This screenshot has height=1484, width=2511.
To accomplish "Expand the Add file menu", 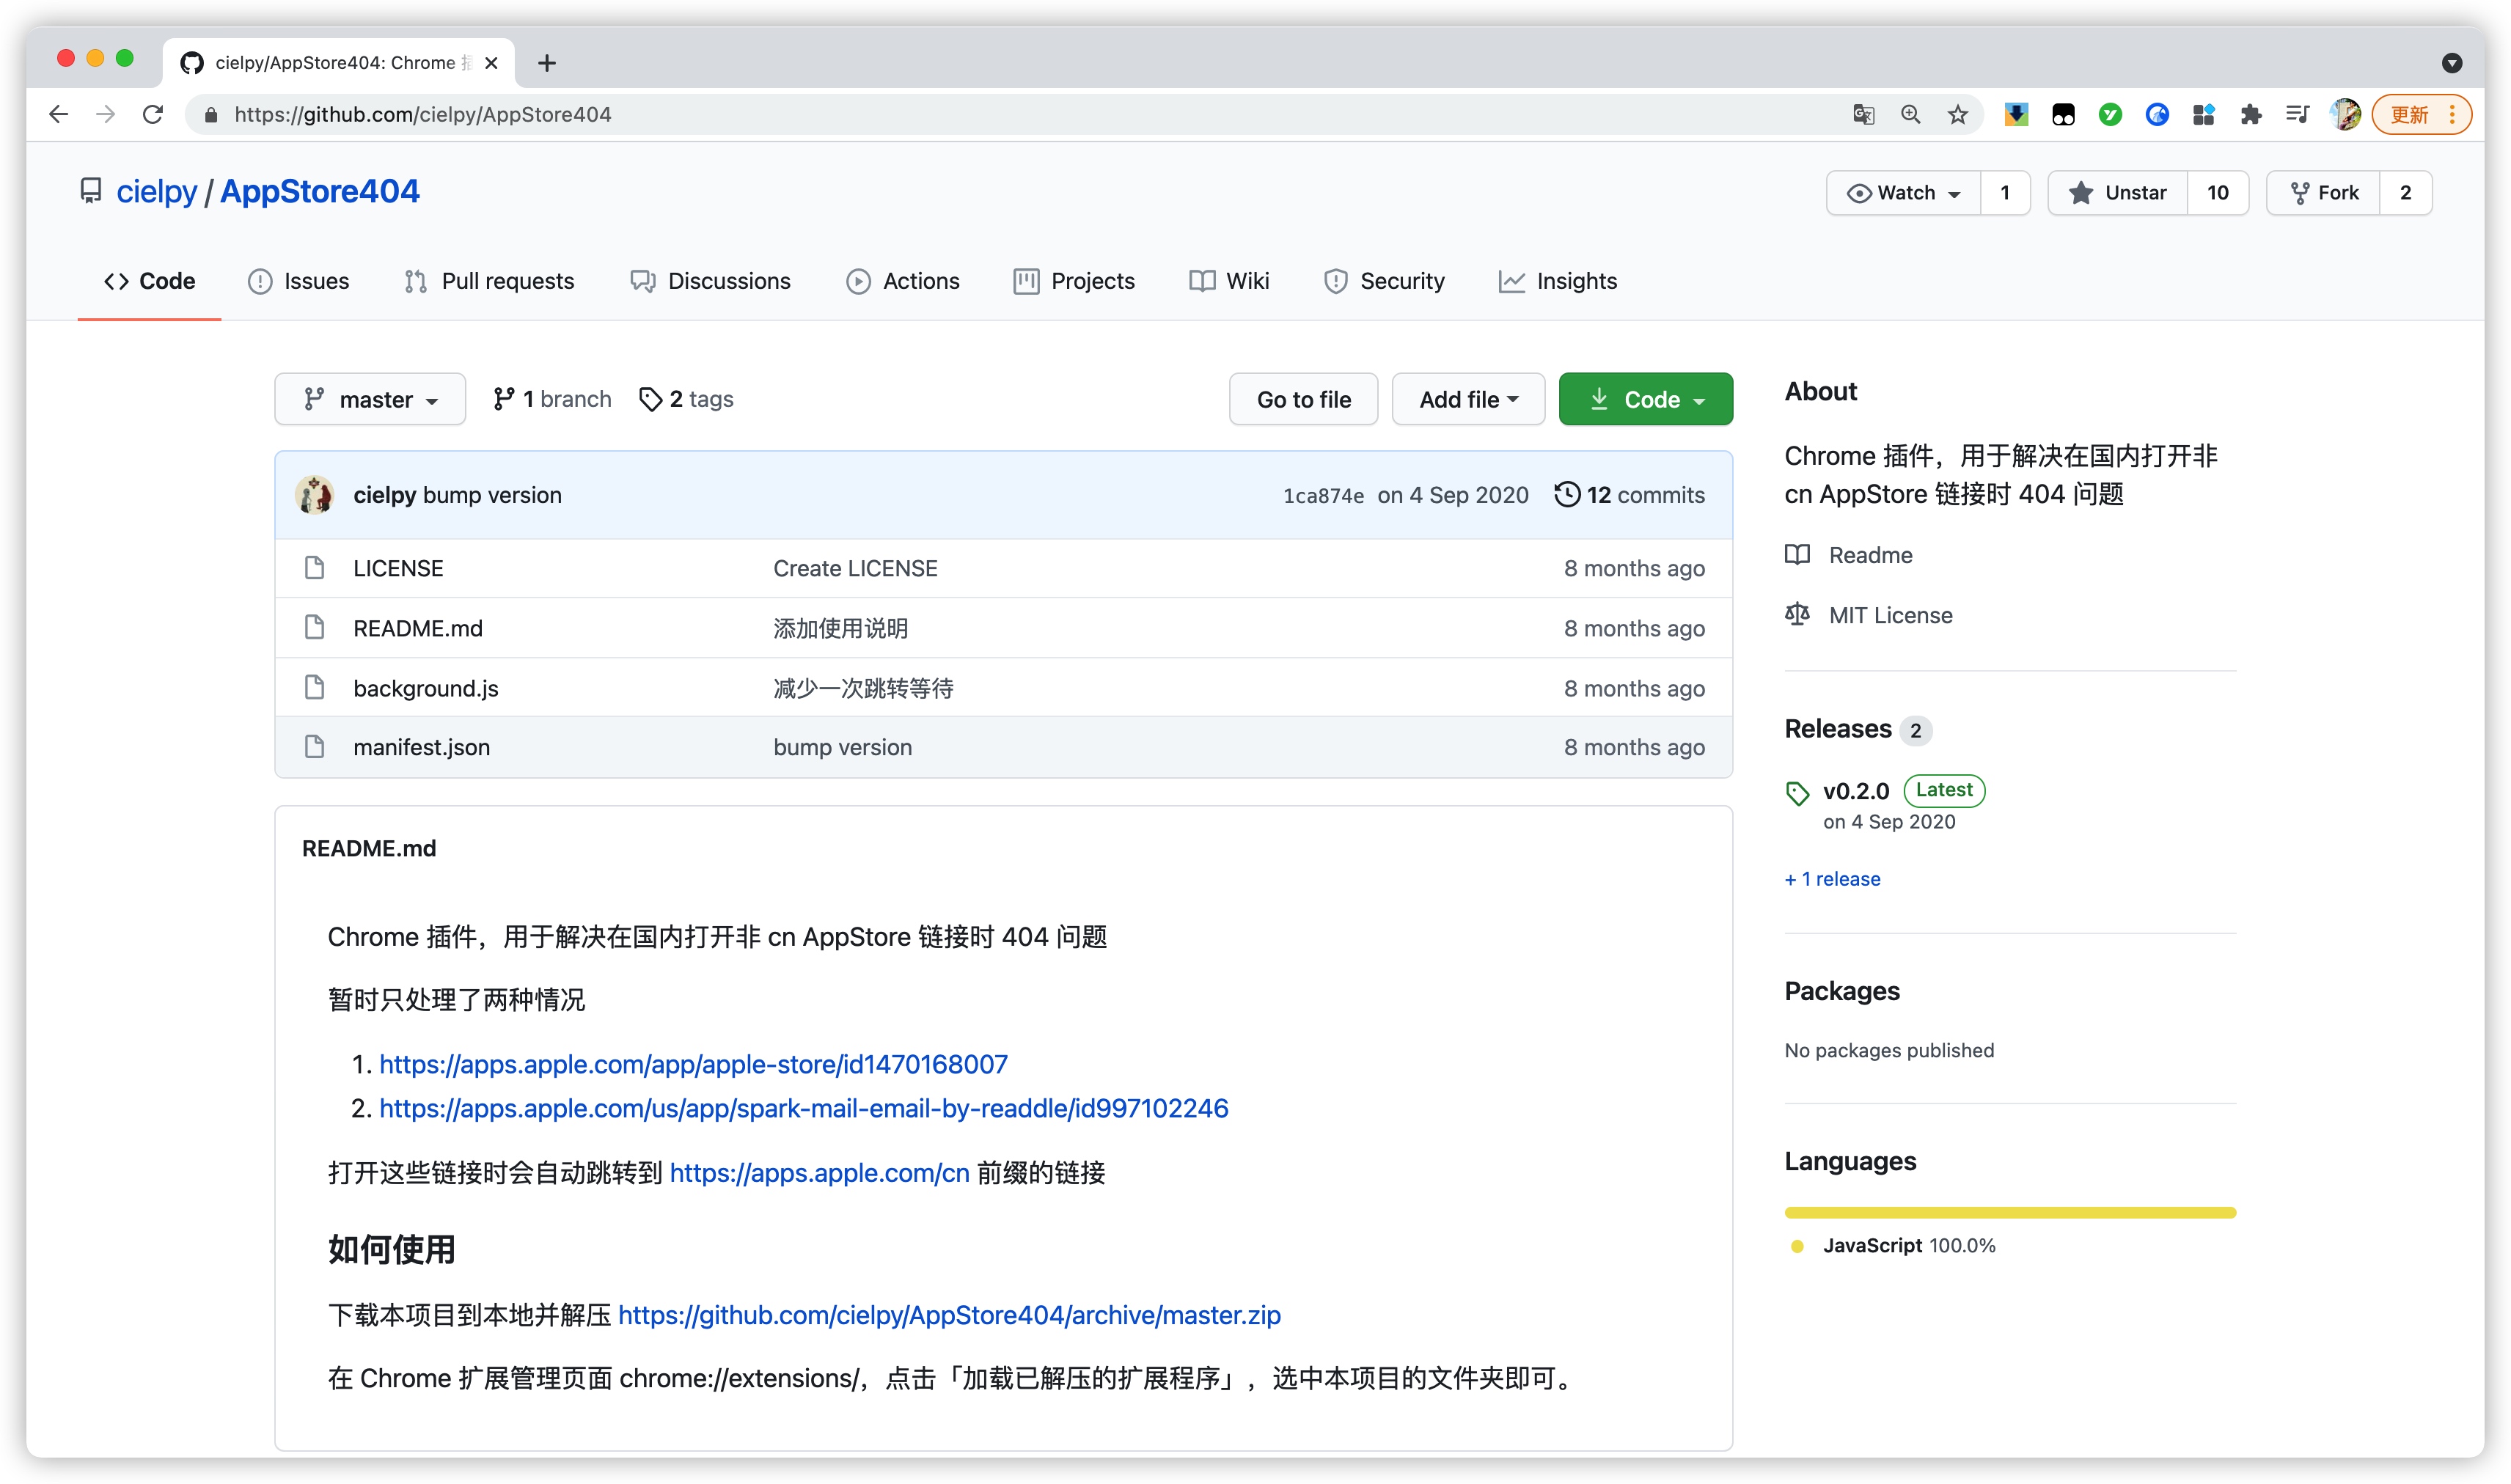I will (x=1468, y=399).
